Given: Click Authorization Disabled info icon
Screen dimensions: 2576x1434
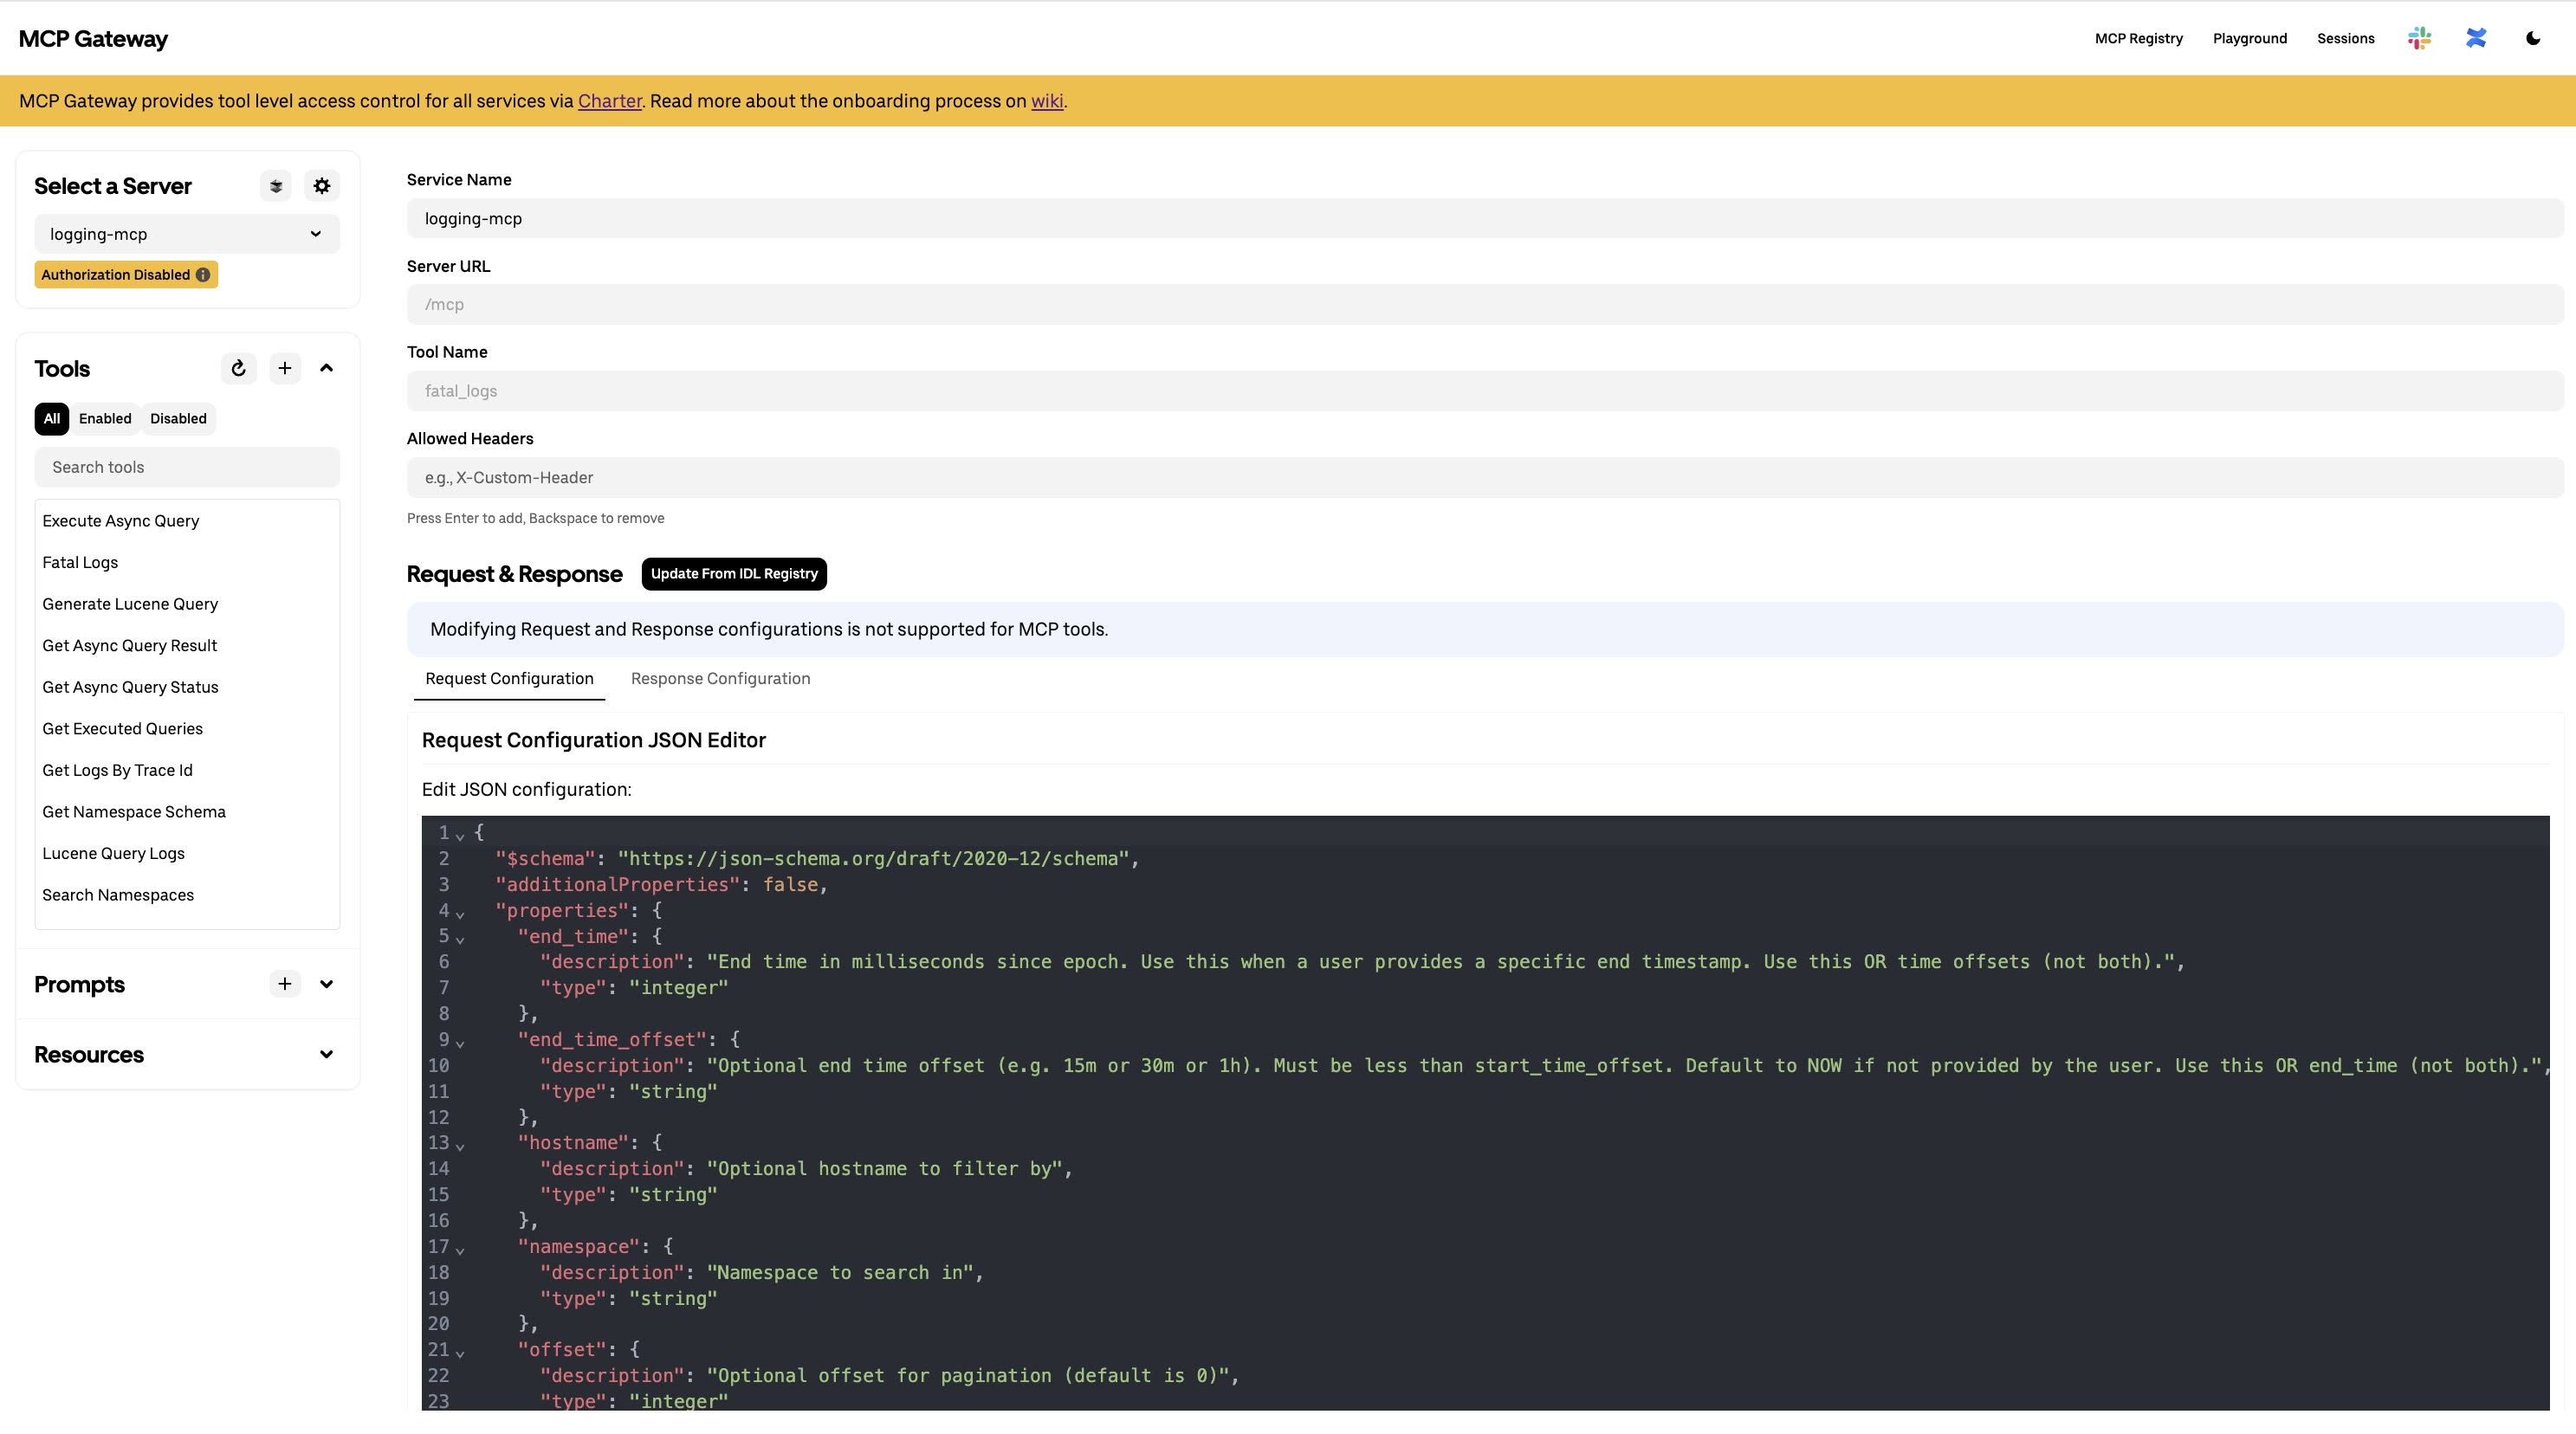Looking at the screenshot, I should click(203, 275).
